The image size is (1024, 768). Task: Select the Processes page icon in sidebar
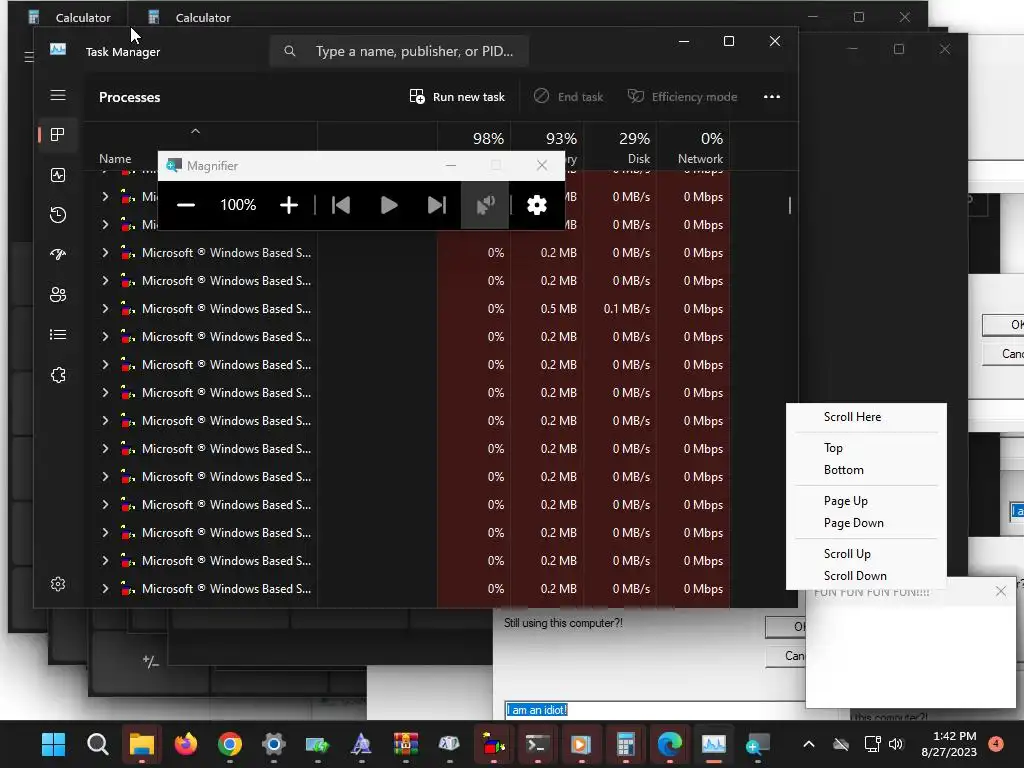click(58, 135)
